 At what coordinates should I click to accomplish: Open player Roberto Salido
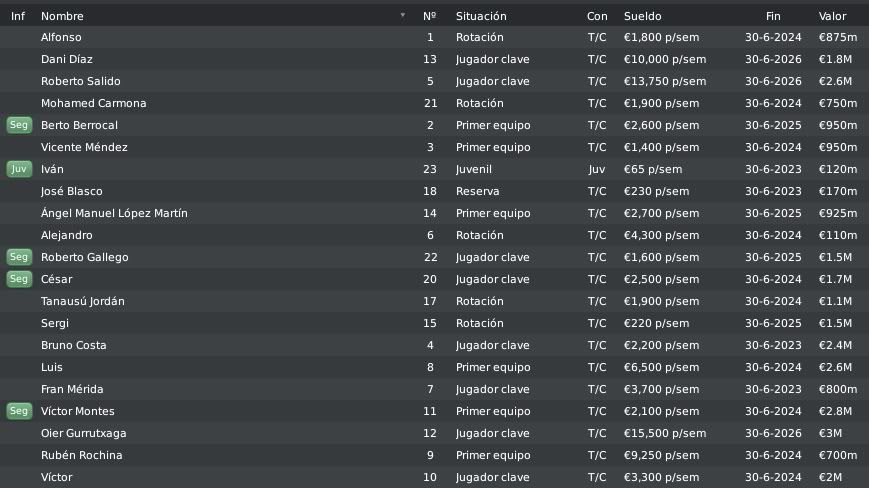(x=80, y=81)
